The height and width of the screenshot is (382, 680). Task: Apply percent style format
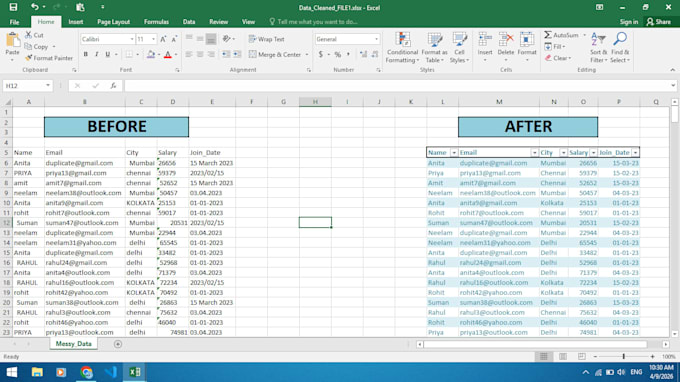tap(337, 55)
